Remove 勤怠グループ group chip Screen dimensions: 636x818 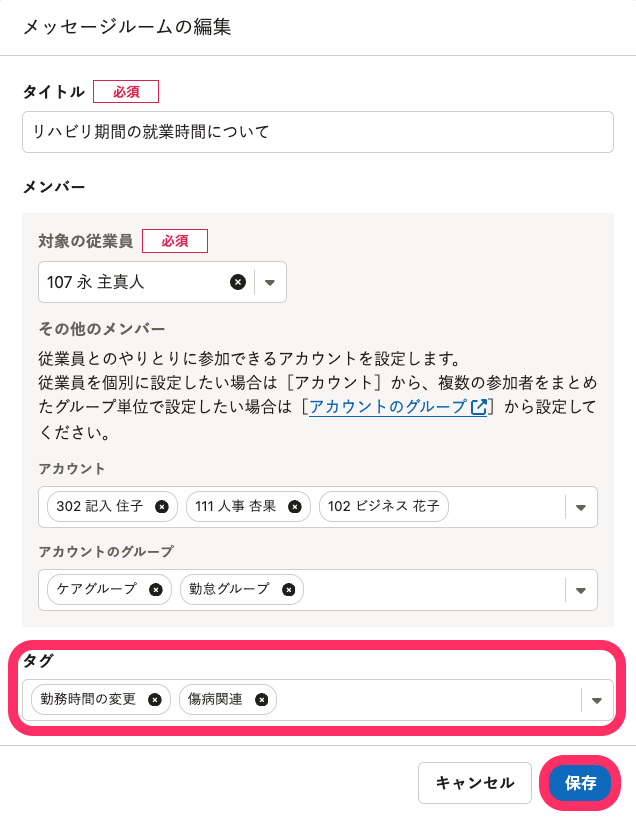[288, 590]
